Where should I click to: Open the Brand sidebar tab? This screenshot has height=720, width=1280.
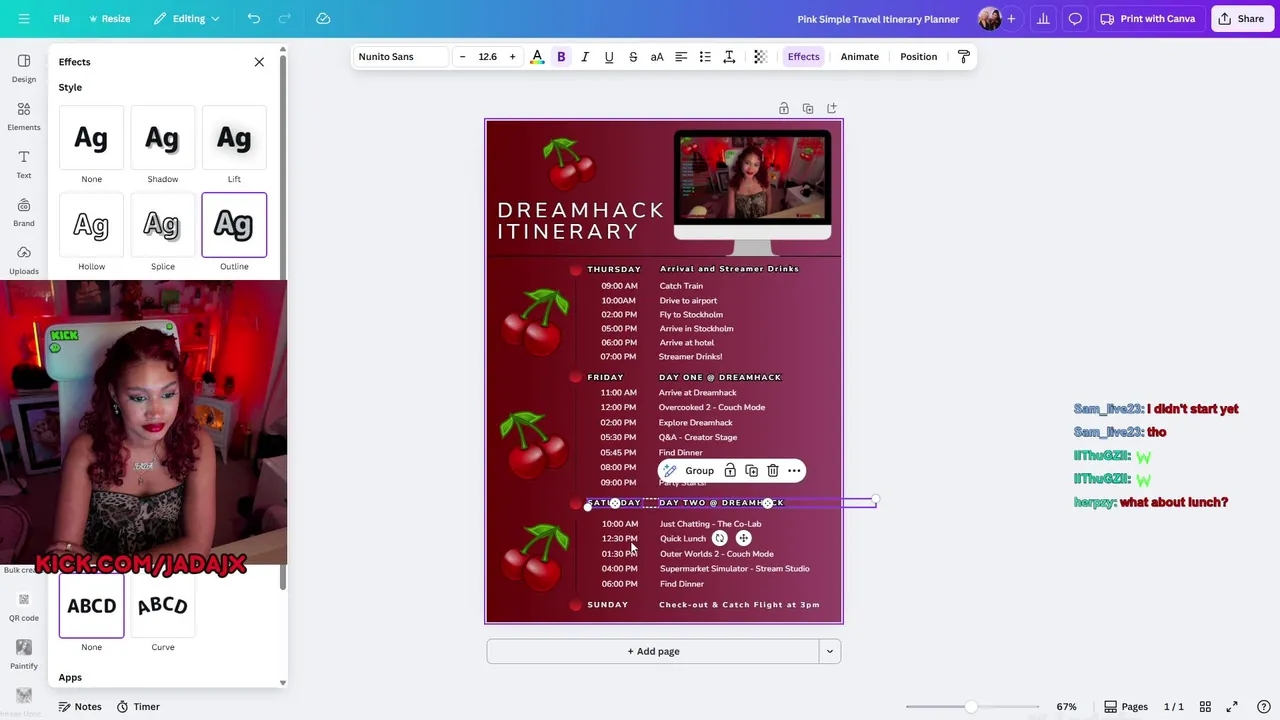[24, 212]
